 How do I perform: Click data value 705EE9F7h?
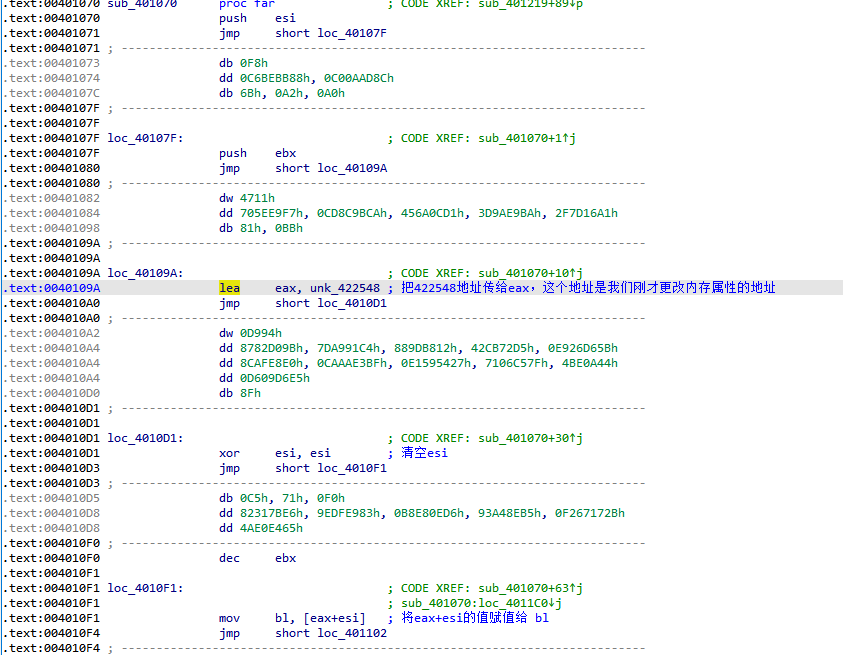click(271, 213)
